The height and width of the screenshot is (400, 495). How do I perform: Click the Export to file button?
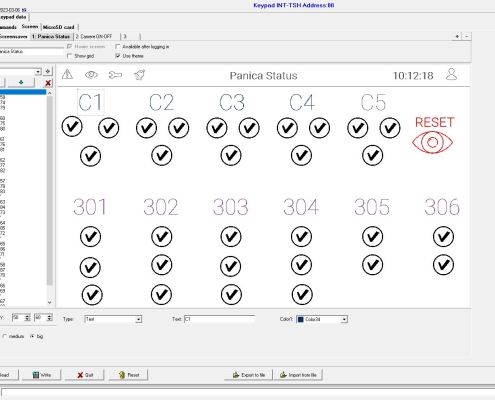click(x=249, y=375)
